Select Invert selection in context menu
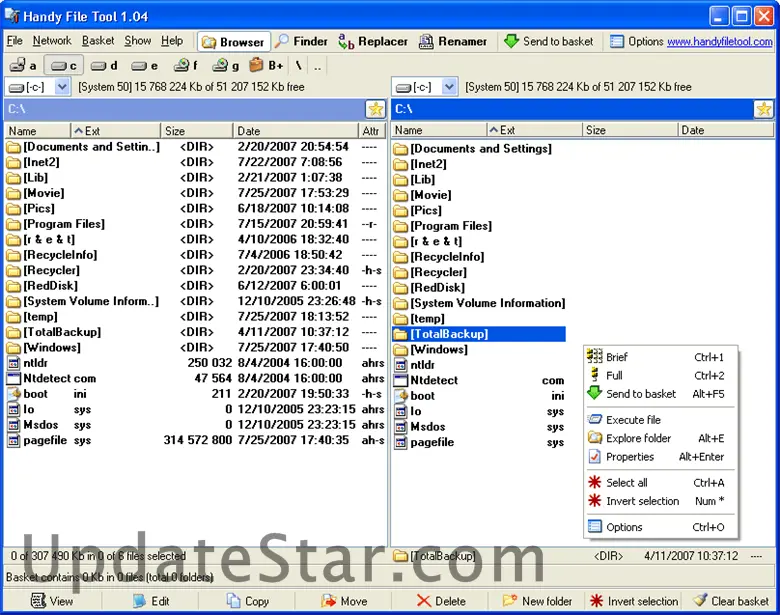Image resolution: width=780 pixels, height=615 pixels. pos(642,501)
